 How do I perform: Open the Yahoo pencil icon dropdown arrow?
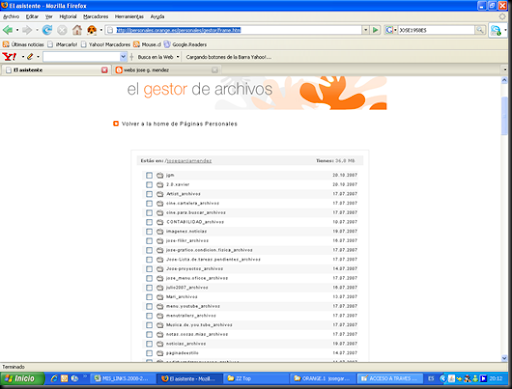[38, 57]
